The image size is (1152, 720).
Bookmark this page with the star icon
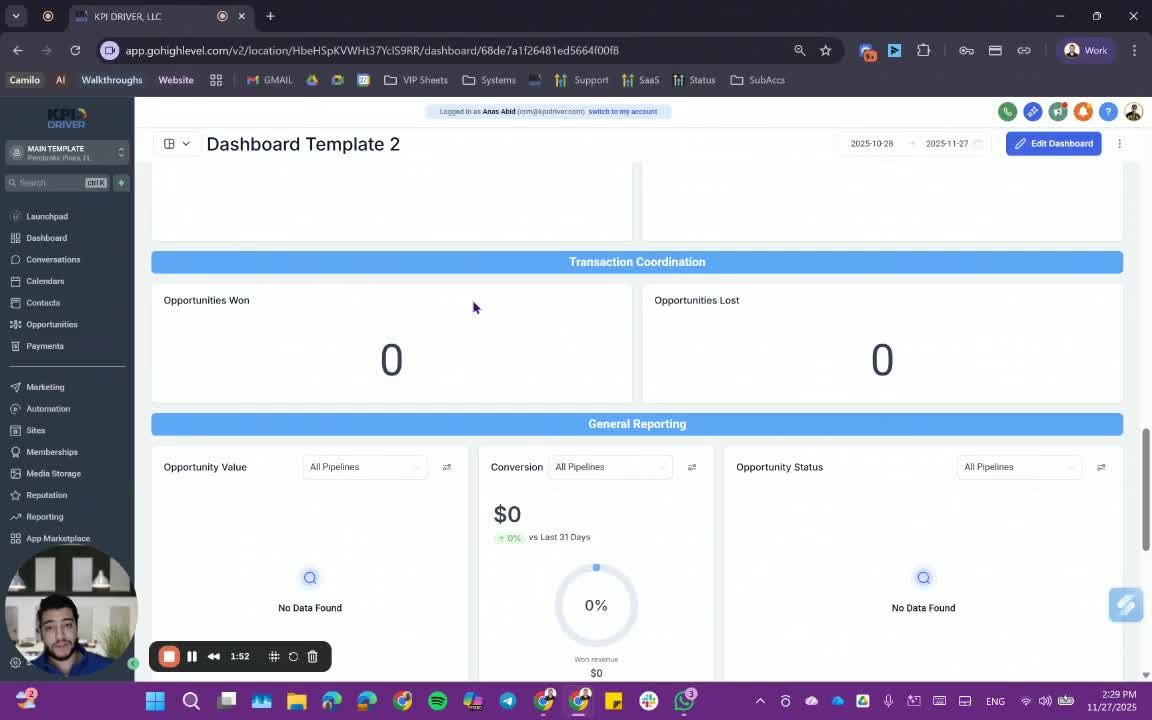click(825, 51)
